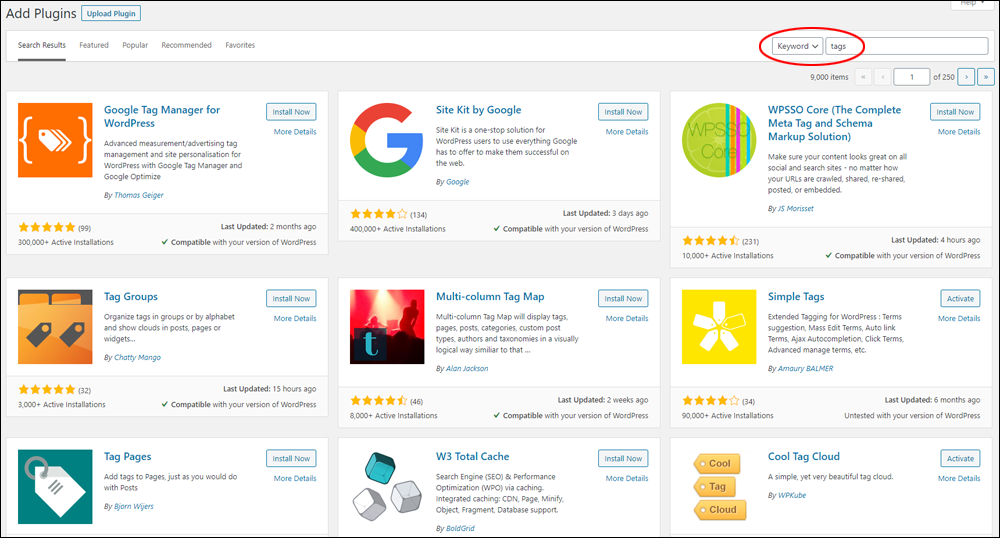Activate the Simple Tags plugin
This screenshot has height=538, width=1000.
pyautogui.click(x=960, y=298)
